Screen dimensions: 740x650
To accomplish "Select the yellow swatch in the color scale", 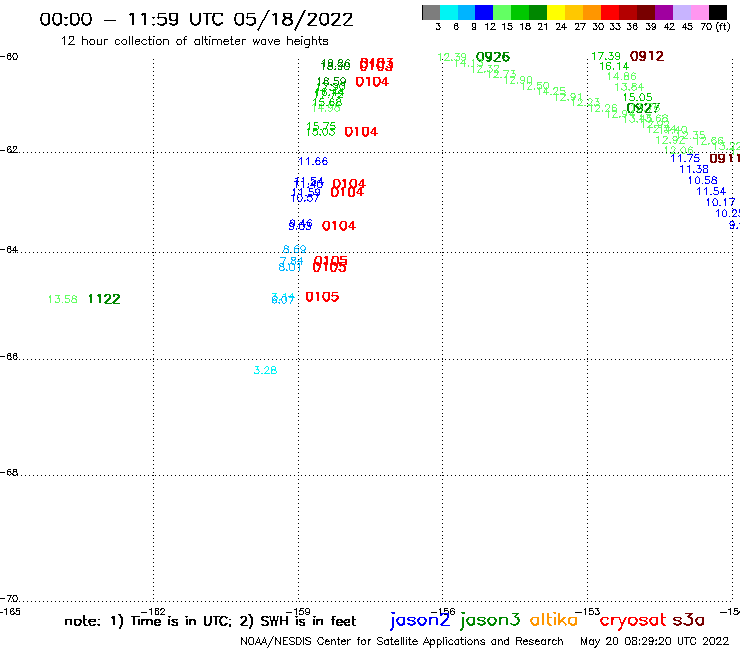I will (x=556, y=13).
